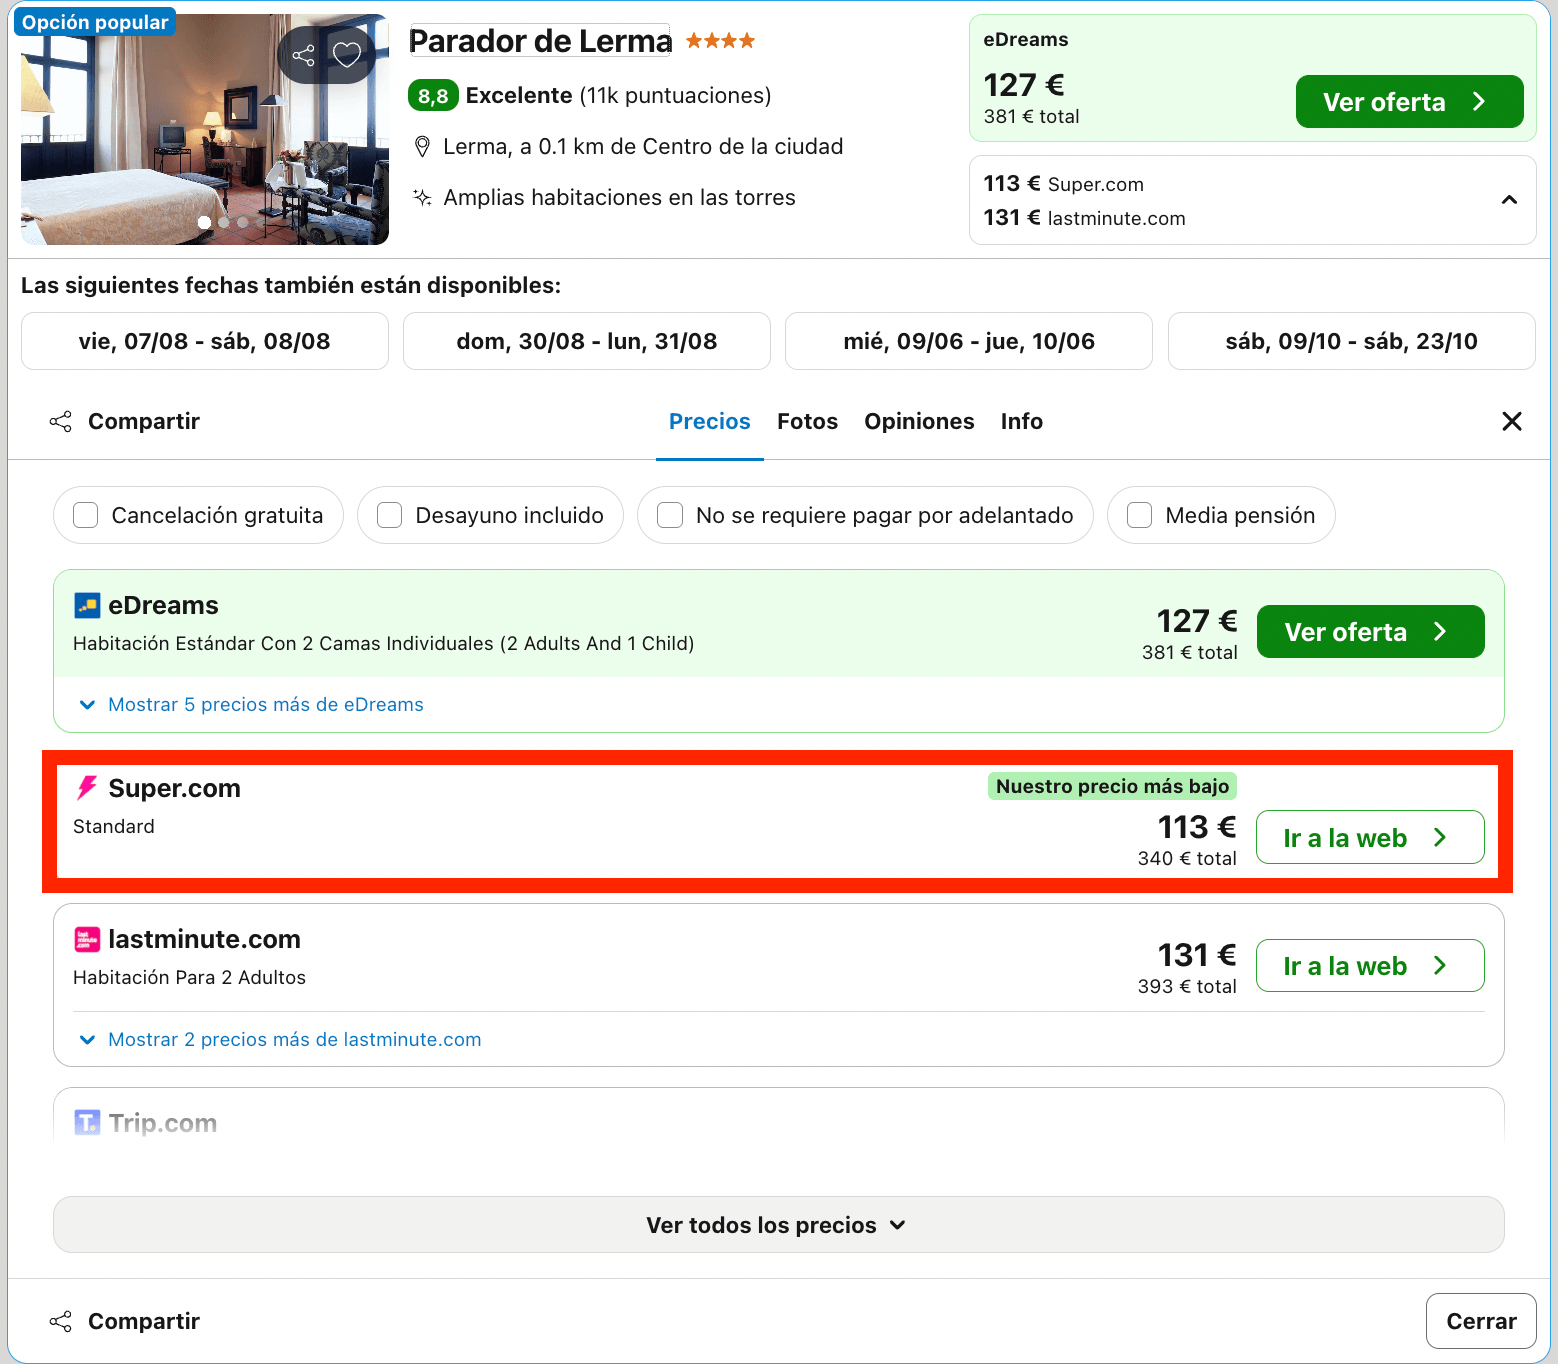Favorite the hotel with the heart icon
The image size is (1558, 1364).
[x=347, y=55]
